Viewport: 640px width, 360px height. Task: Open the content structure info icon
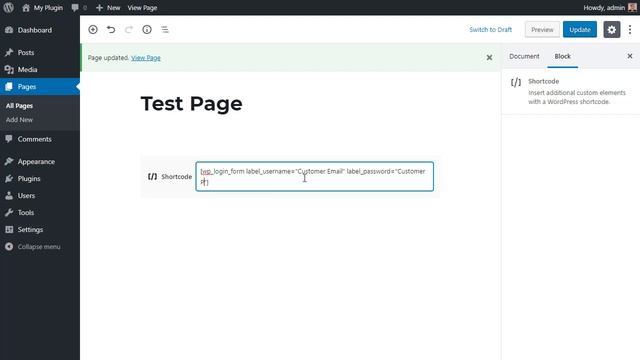[147, 29]
